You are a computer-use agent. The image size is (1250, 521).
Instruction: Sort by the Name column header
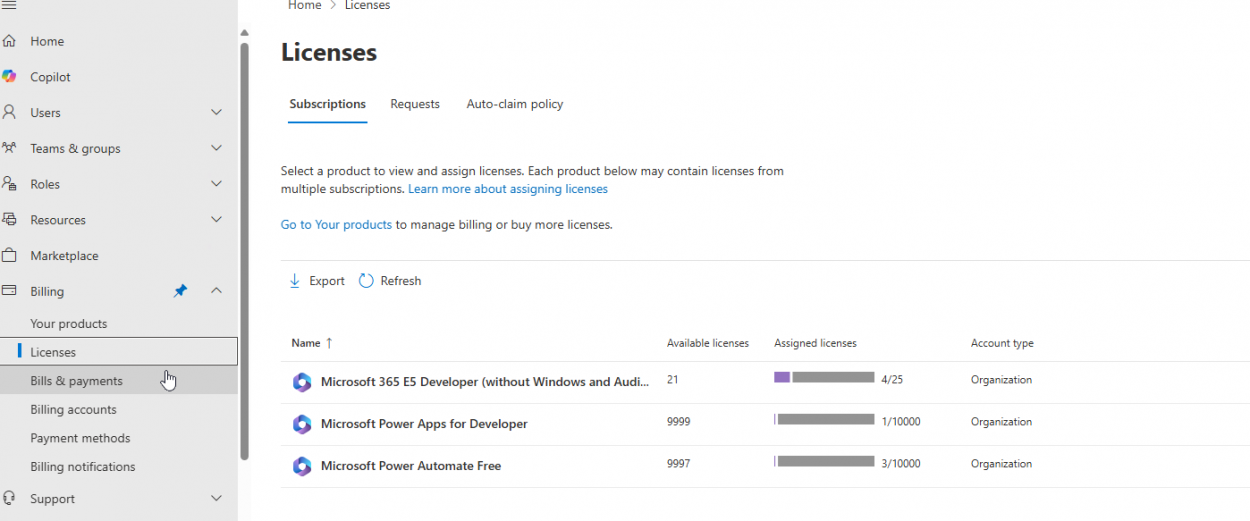pos(306,343)
